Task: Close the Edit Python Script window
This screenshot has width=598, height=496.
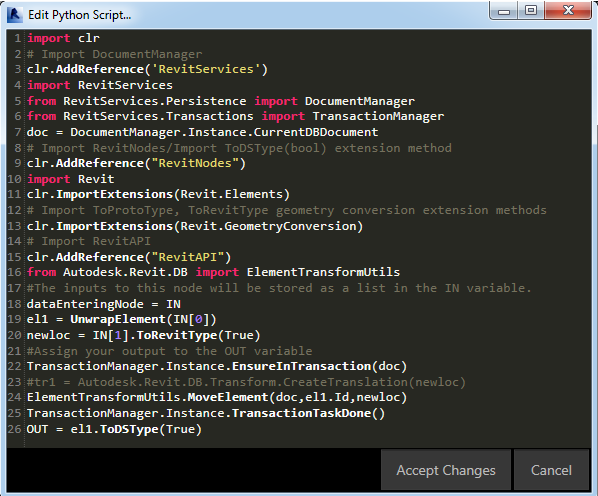Action: tap(568, 11)
